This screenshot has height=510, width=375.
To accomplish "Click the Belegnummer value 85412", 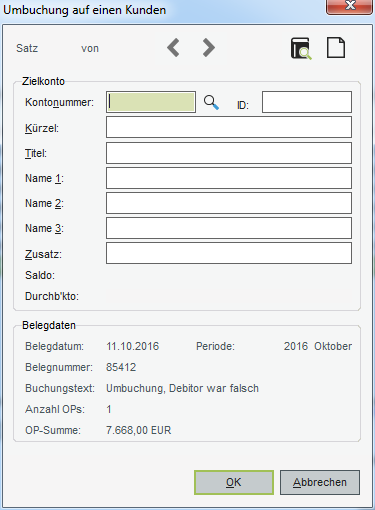I will (x=121, y=367).
